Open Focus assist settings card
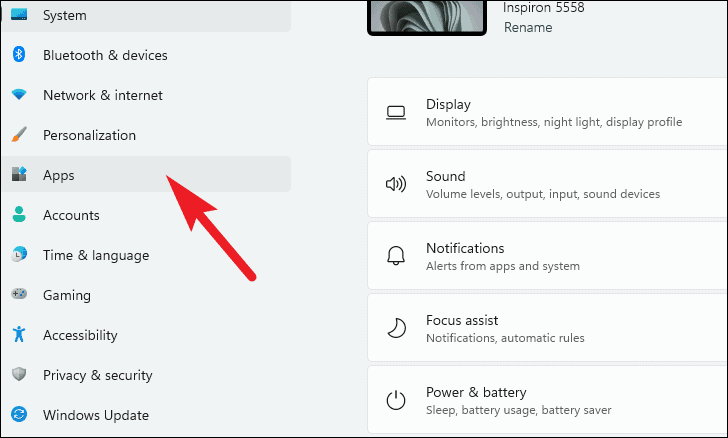Viewport: 728px width, 438px height. (x=548, y=328)
